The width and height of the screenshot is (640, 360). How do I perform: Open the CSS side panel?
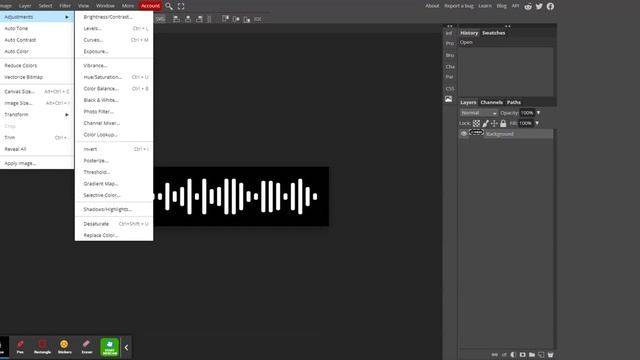coord(449,89)
